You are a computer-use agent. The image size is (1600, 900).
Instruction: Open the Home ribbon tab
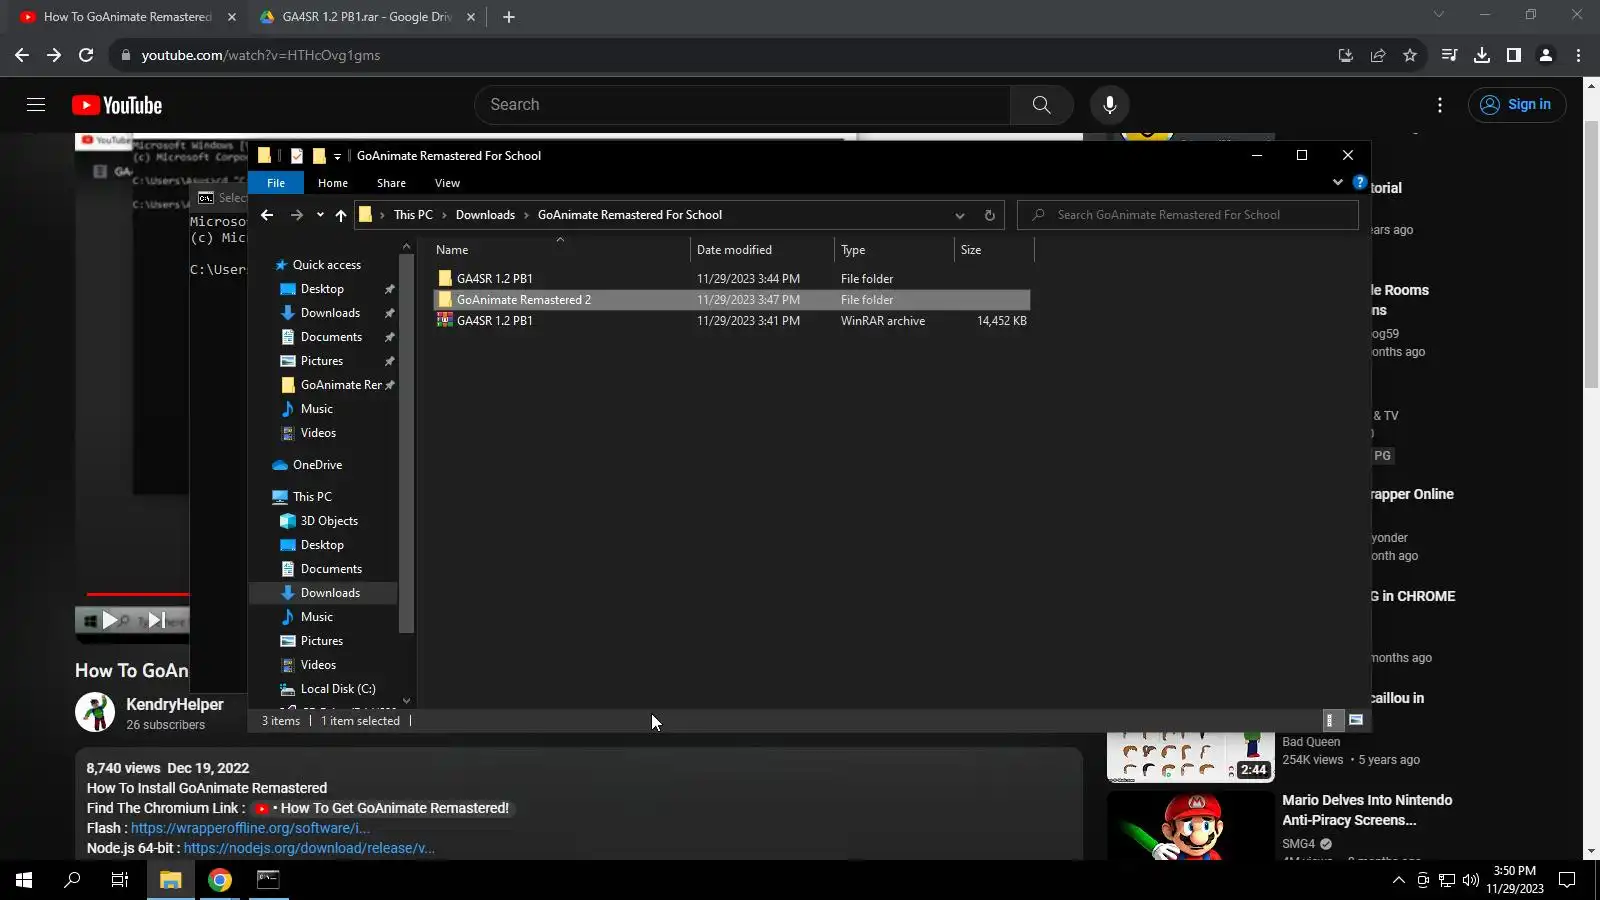tap(333, 183)
